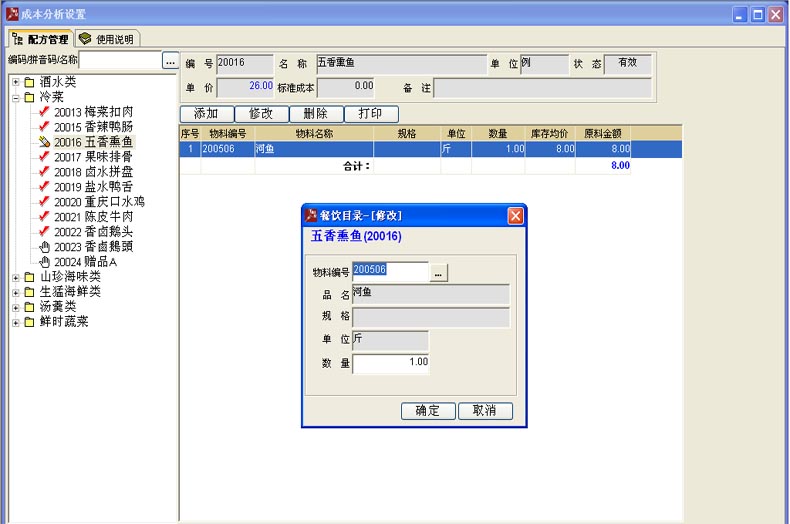The image size is (790, 524).
Task: Open the 物料编号 lookup ellipsis button
Action: pyautogui.click(x=439, y=272)
